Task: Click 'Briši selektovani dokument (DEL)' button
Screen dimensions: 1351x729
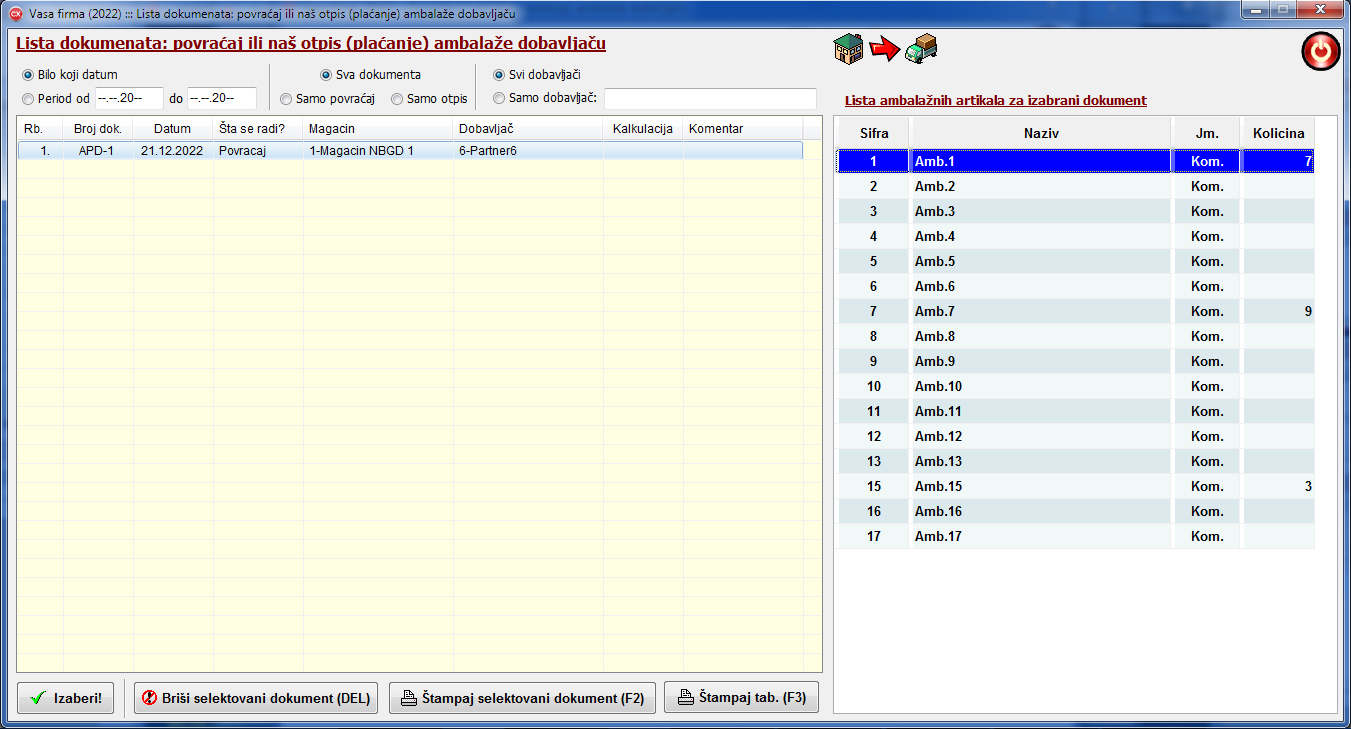Action: tap(256, 698)
